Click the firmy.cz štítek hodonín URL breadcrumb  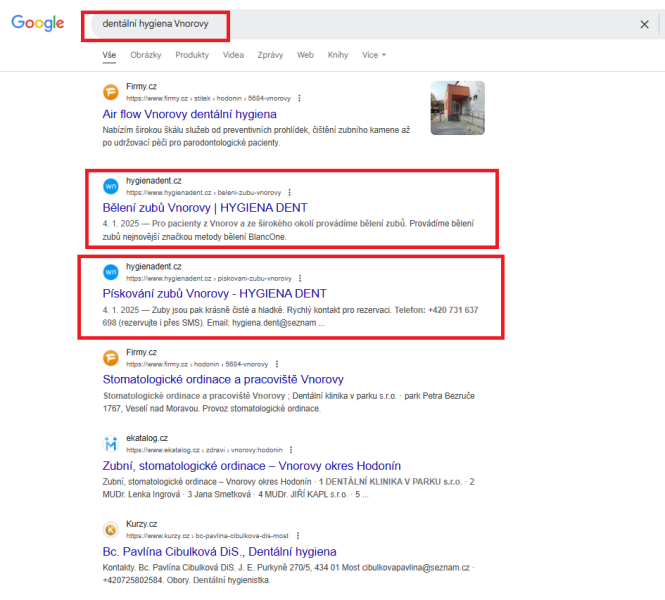click(208, 98)
